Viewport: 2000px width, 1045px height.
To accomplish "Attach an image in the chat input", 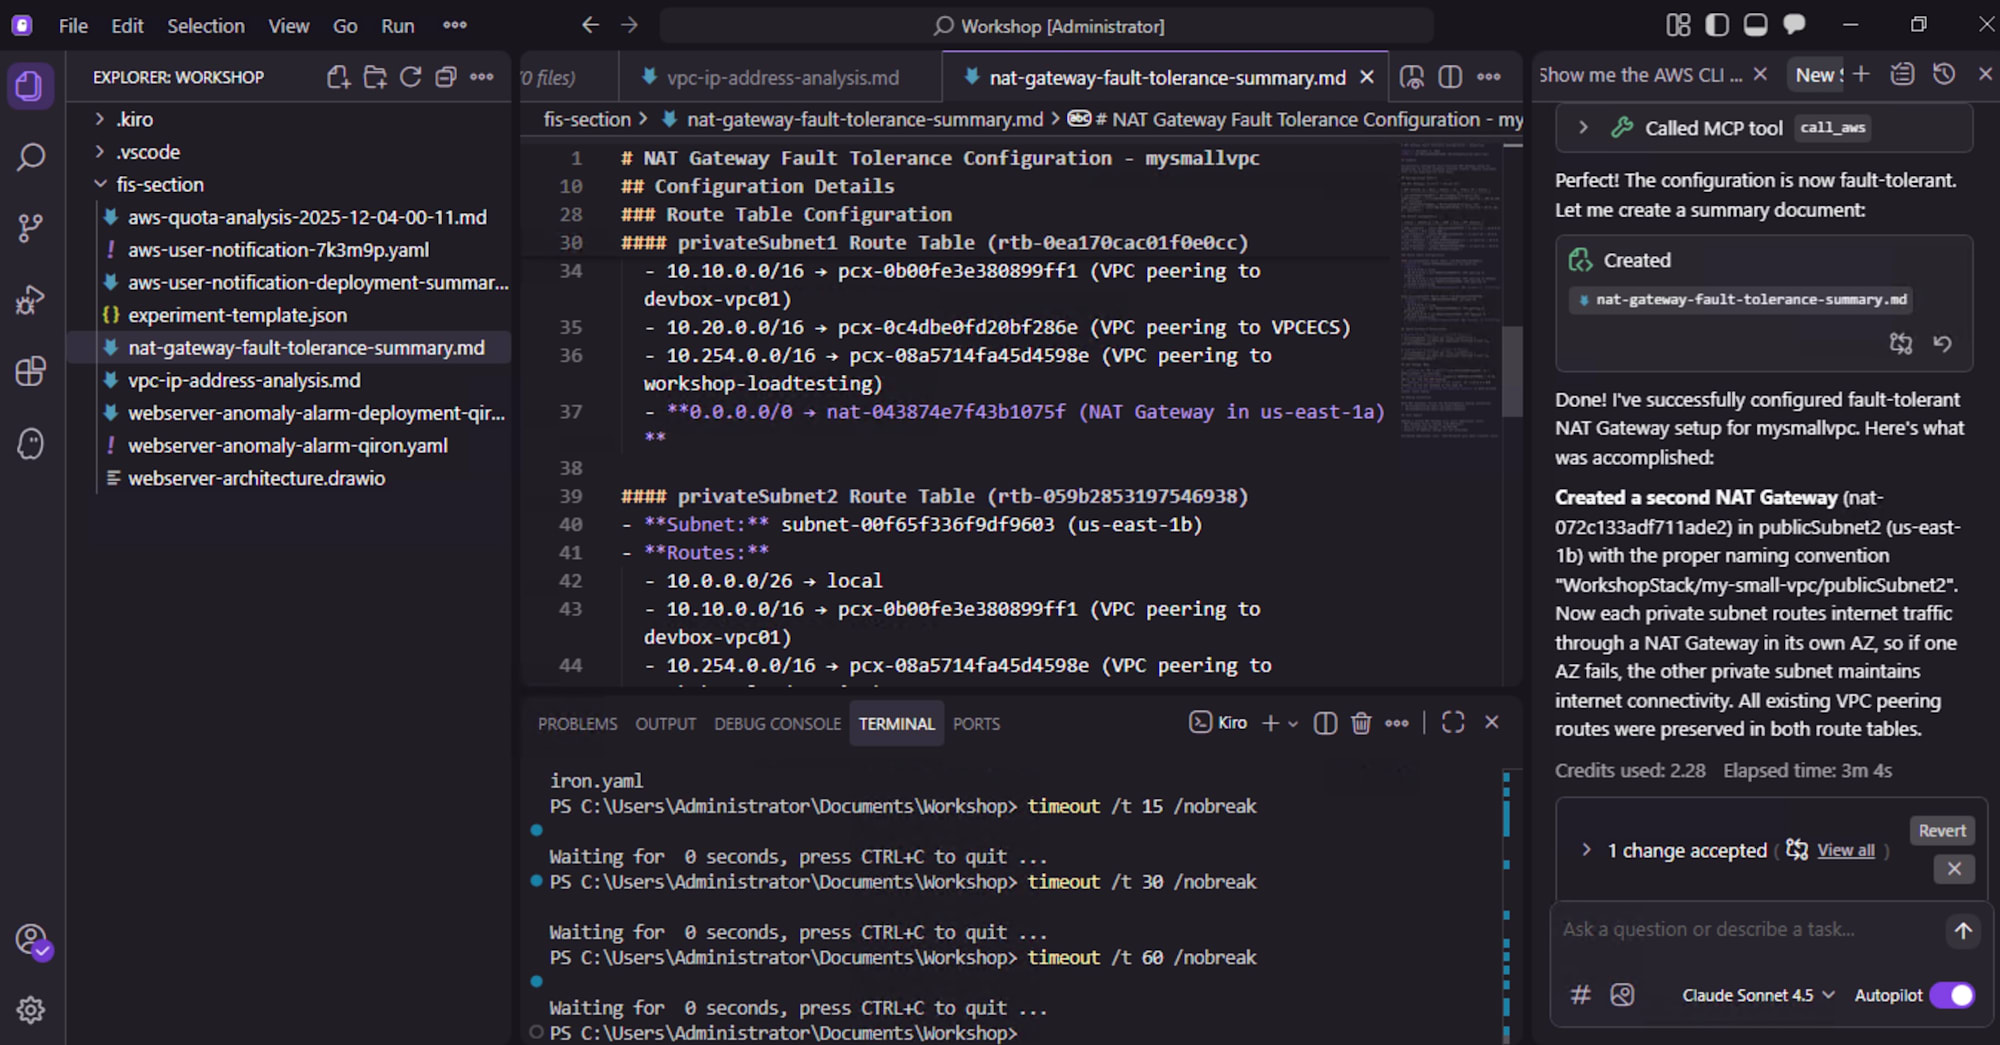I will tap(1622, 995).
